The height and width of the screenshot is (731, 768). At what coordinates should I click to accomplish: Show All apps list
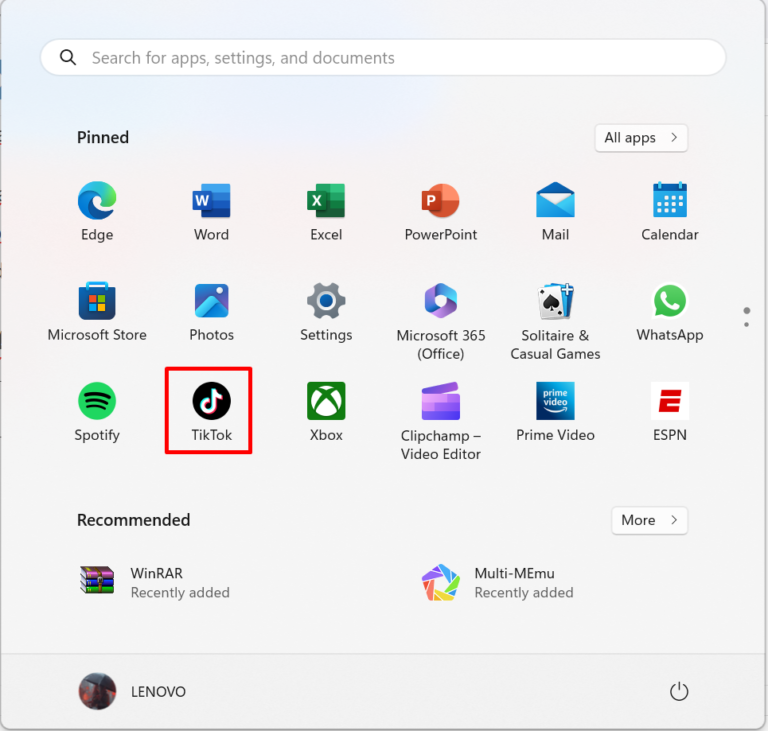[641, 138]
